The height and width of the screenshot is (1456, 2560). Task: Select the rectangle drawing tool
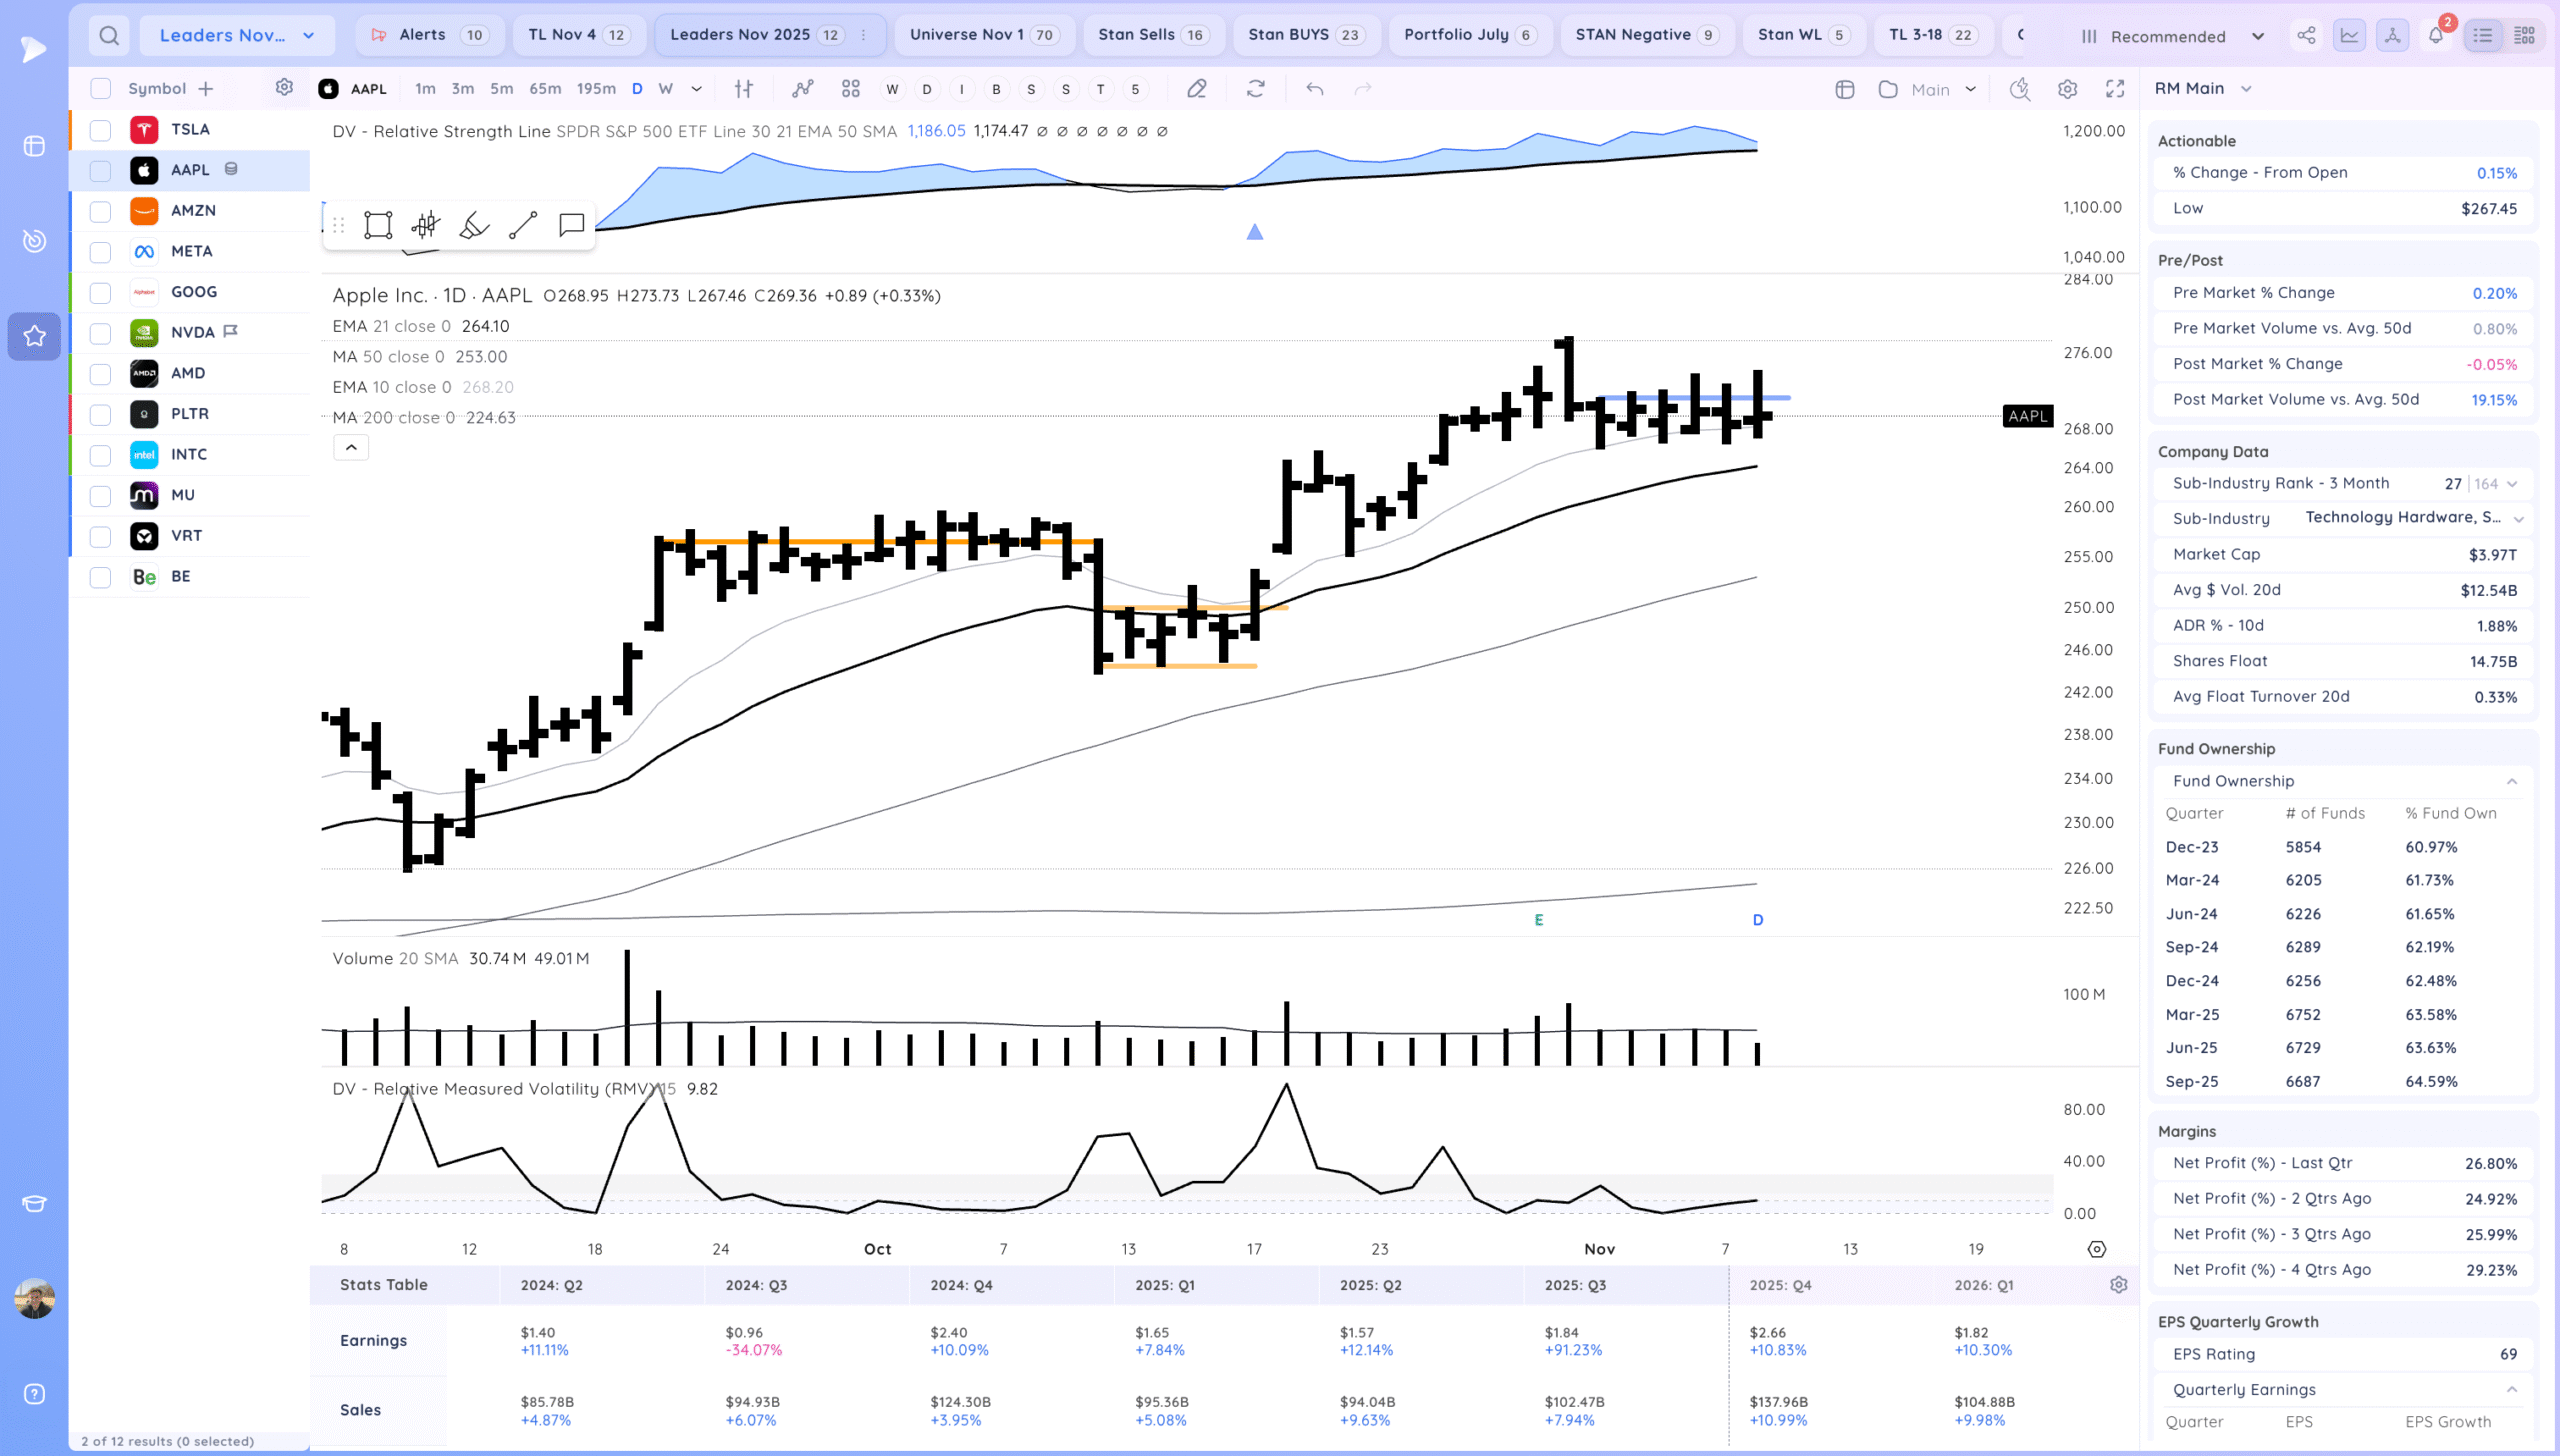pyautogui.click(x=378, y=225)
